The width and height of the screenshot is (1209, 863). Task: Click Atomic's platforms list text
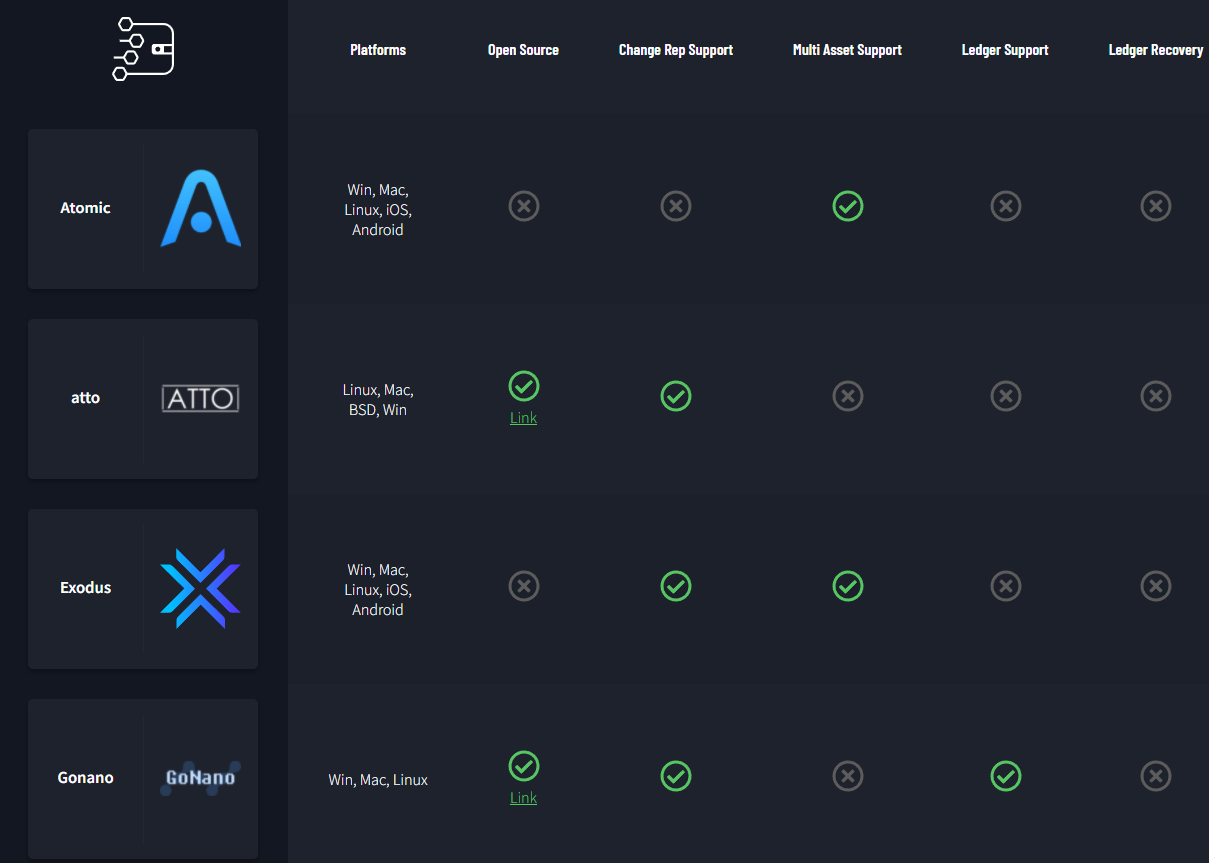tap(378, 210)
